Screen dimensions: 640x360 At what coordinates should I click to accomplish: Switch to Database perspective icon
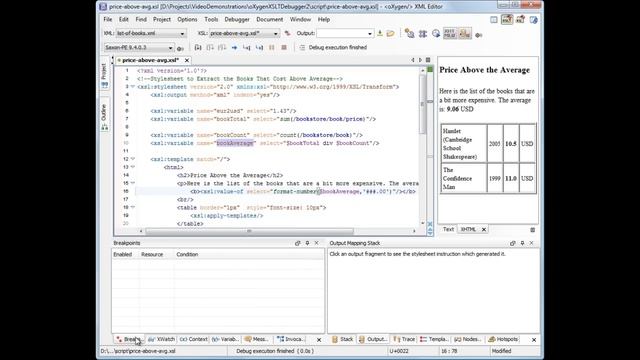click(x=533, y=20)
